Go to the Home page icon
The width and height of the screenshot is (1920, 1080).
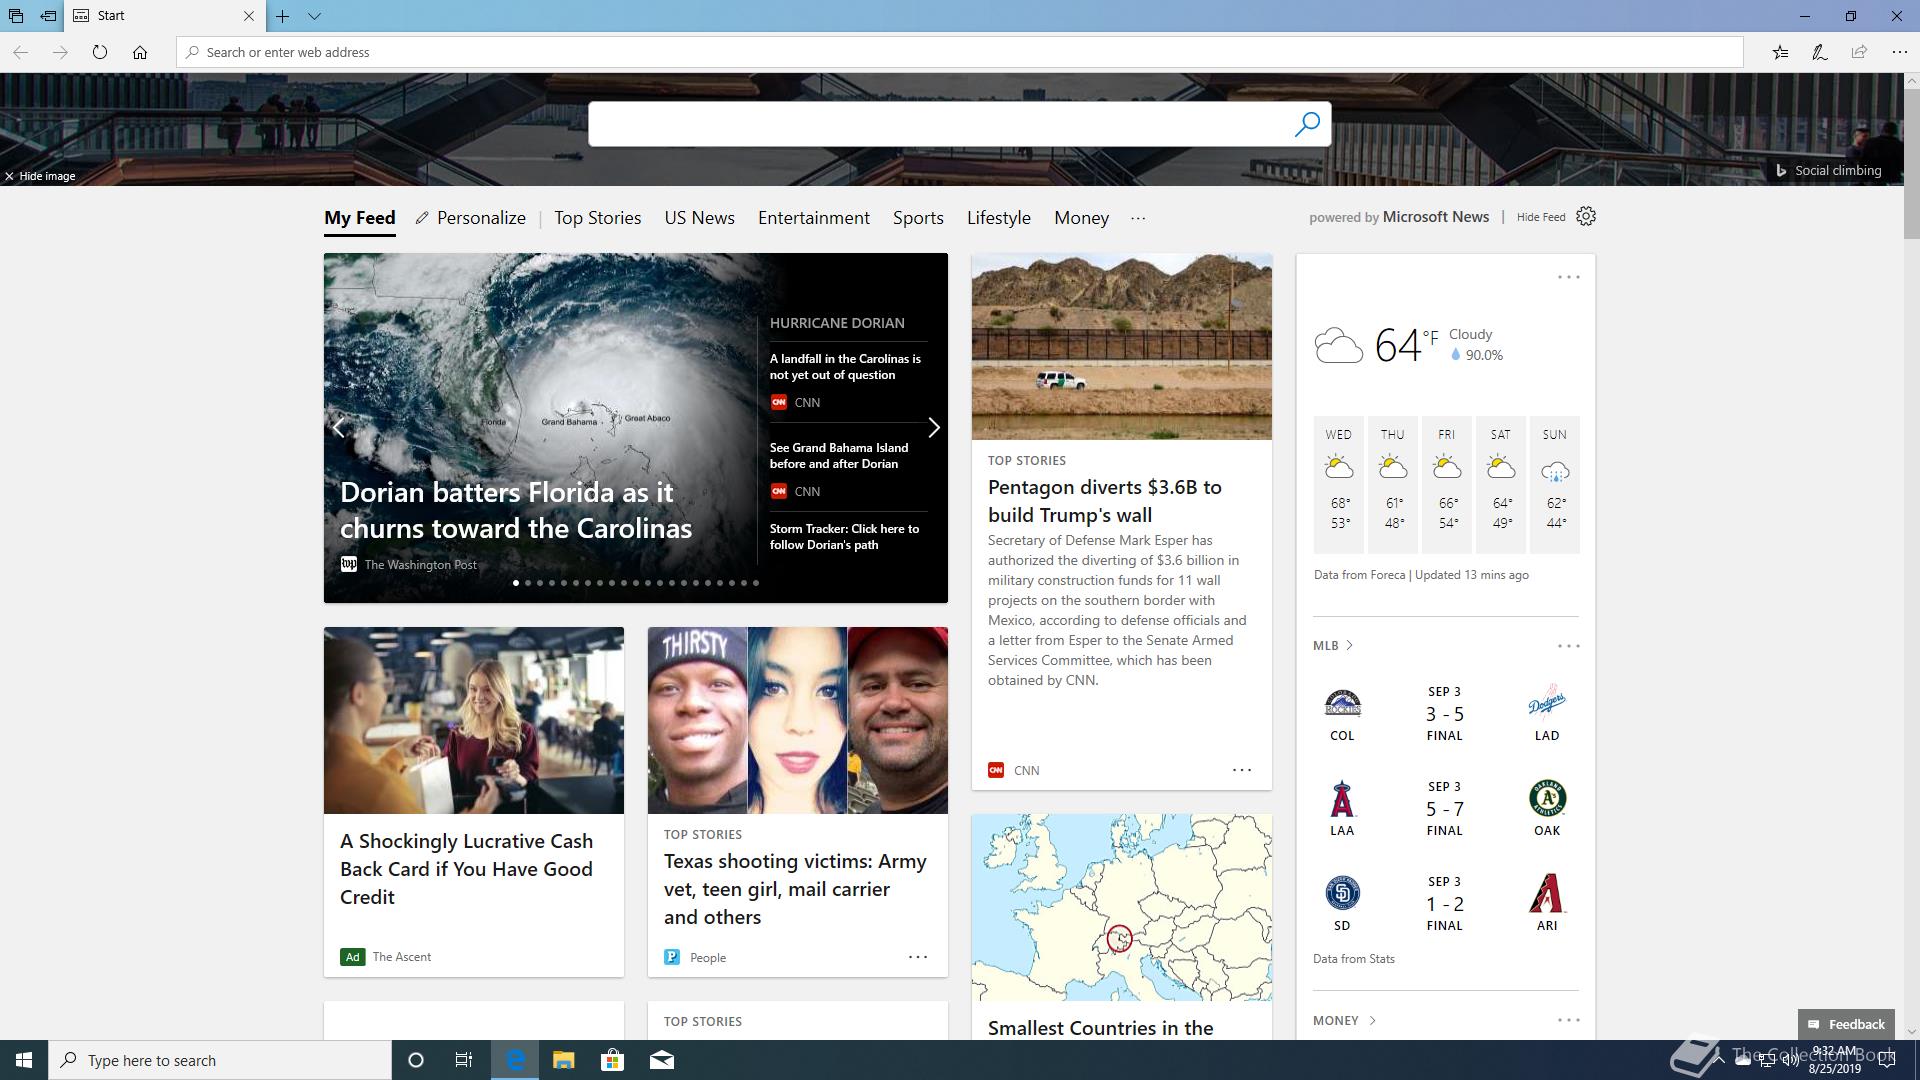[x=140, y=52]
